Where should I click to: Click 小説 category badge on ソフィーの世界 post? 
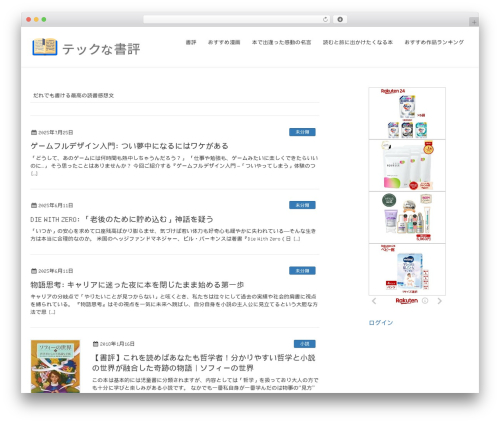click(305, 344)
